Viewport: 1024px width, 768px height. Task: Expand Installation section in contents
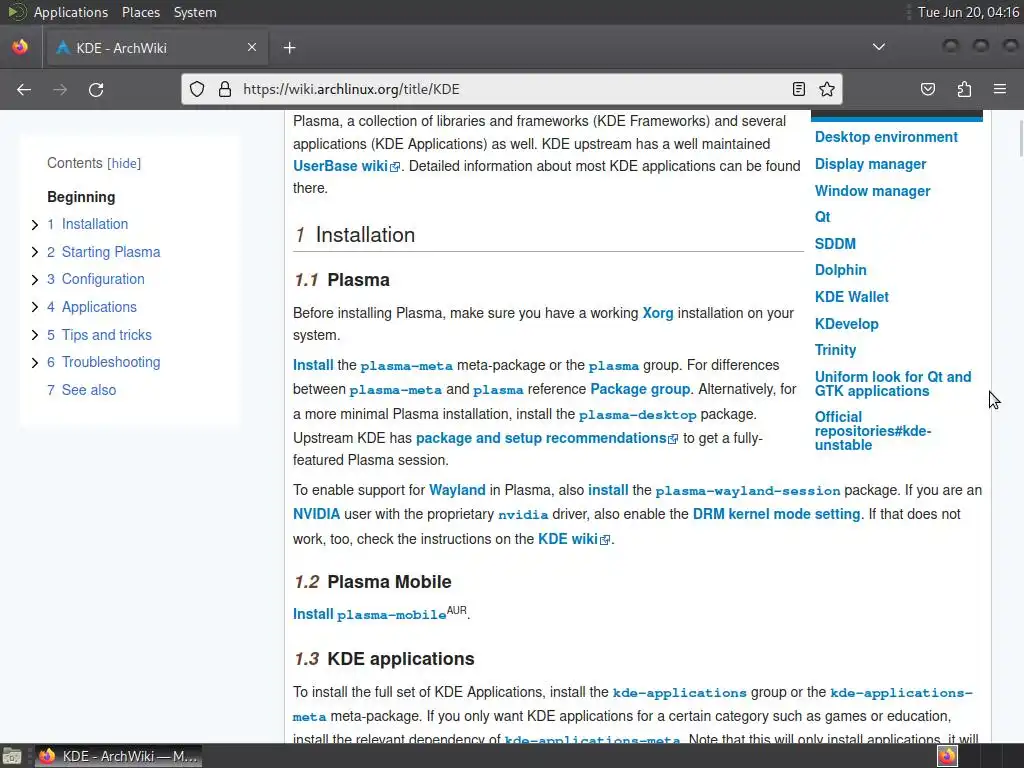(35, 225)
